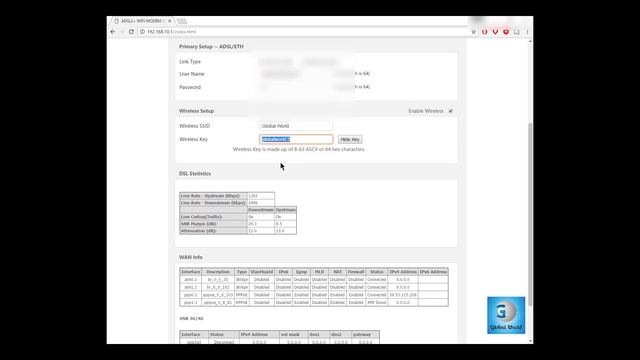This screenshot has width=640, height=360.
Task: Click the scrollbar up arrow
Action: click(530, 42)
